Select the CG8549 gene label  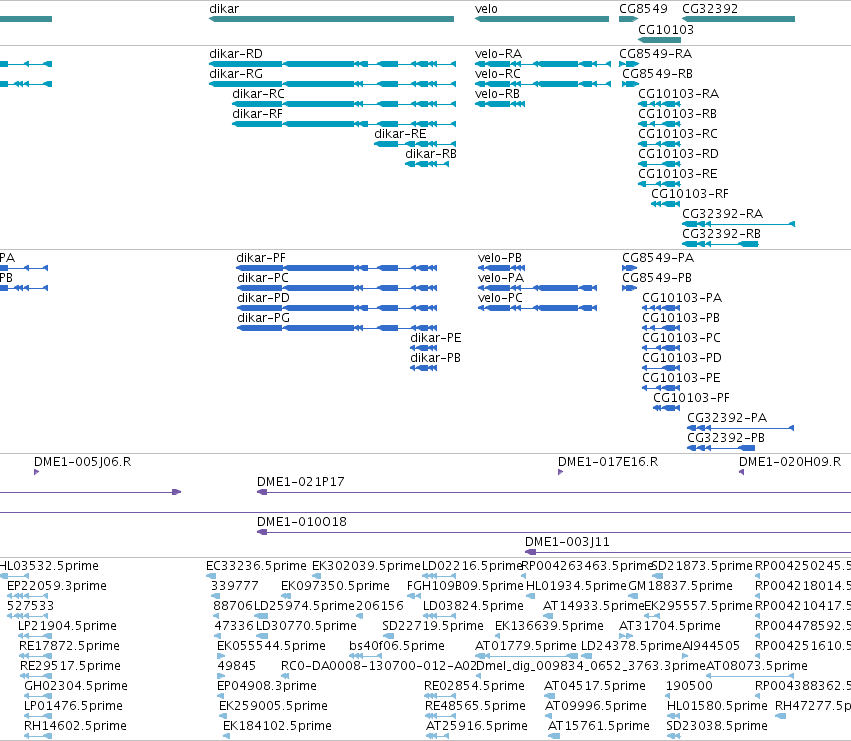coord(643,9)
